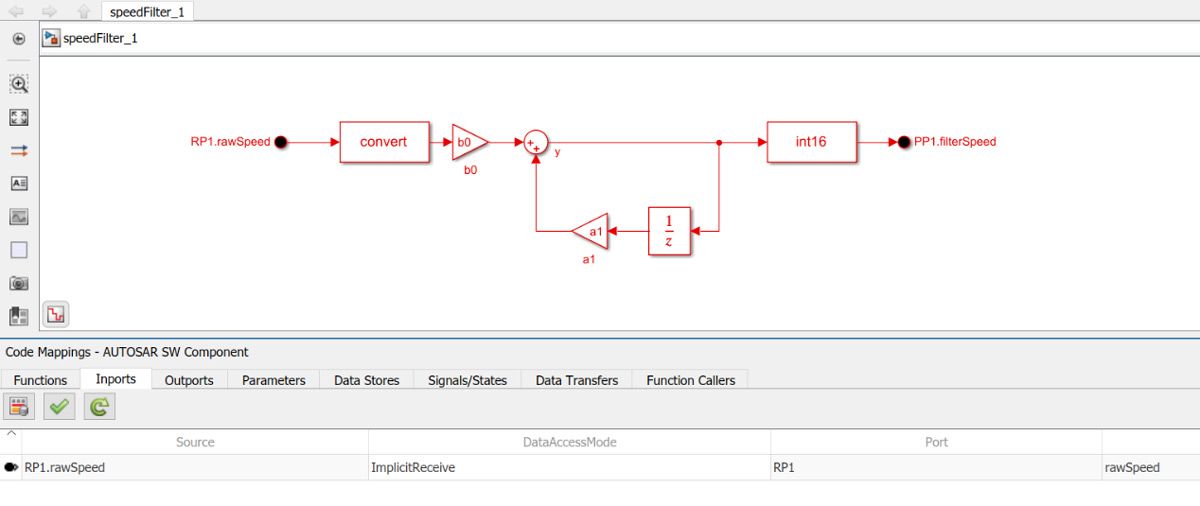
Task: Select the Function Callers tab
Action: coord(690,380)
